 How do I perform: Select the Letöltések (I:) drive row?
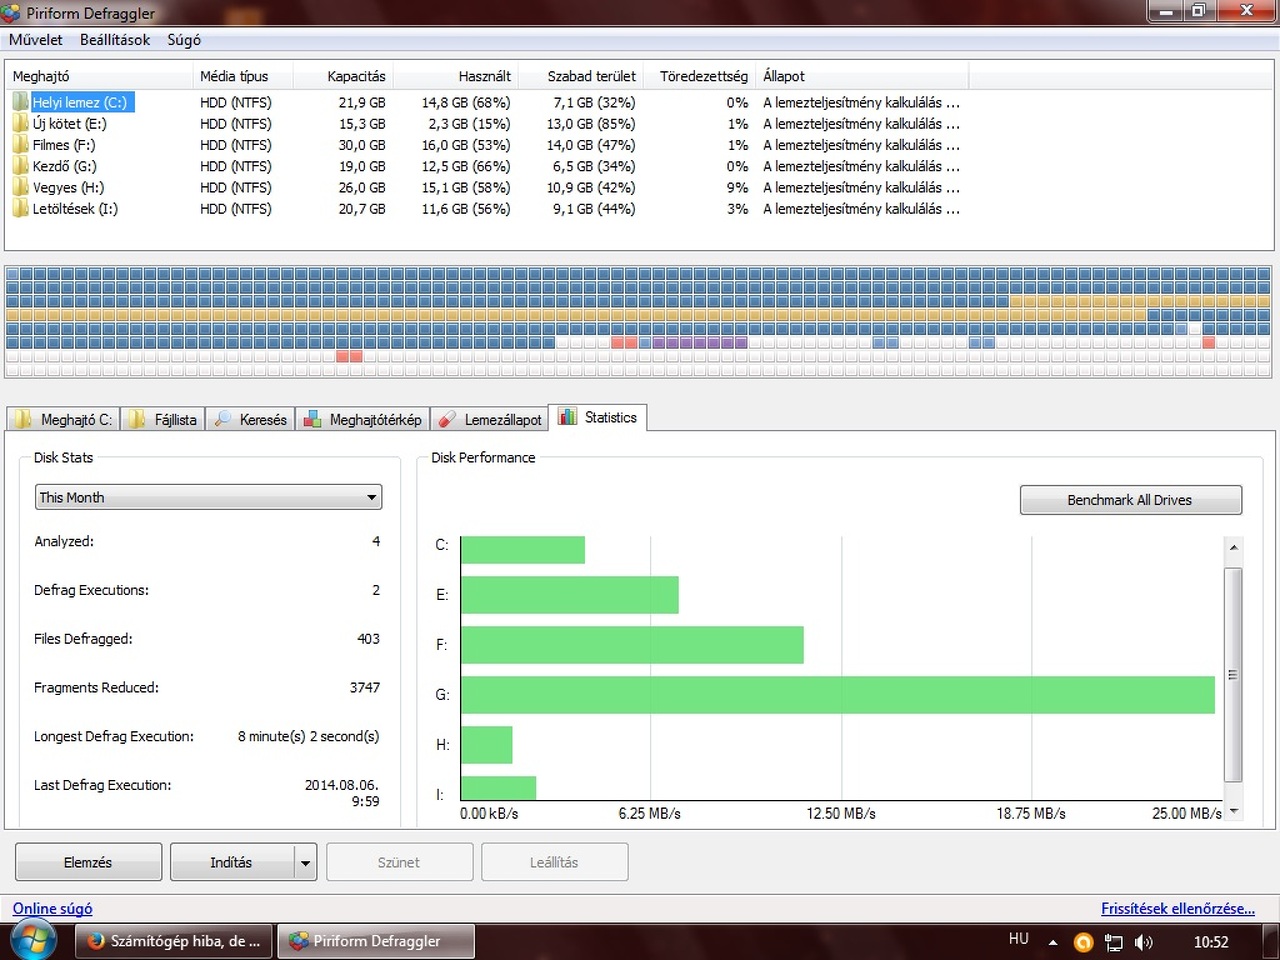(x=486, y=208)
